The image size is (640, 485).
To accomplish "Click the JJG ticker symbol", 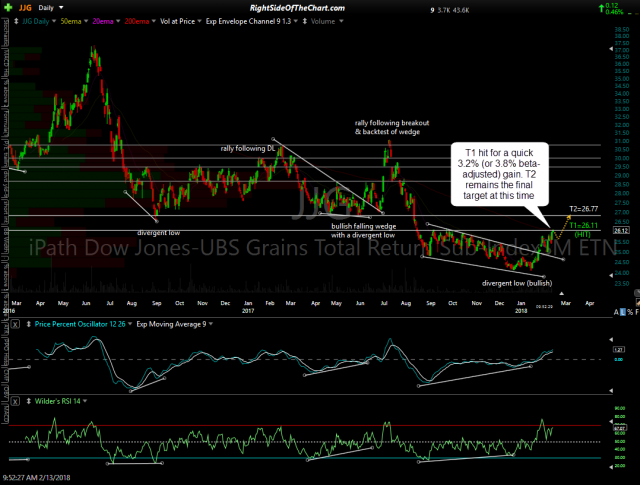I will pos(24,8).
